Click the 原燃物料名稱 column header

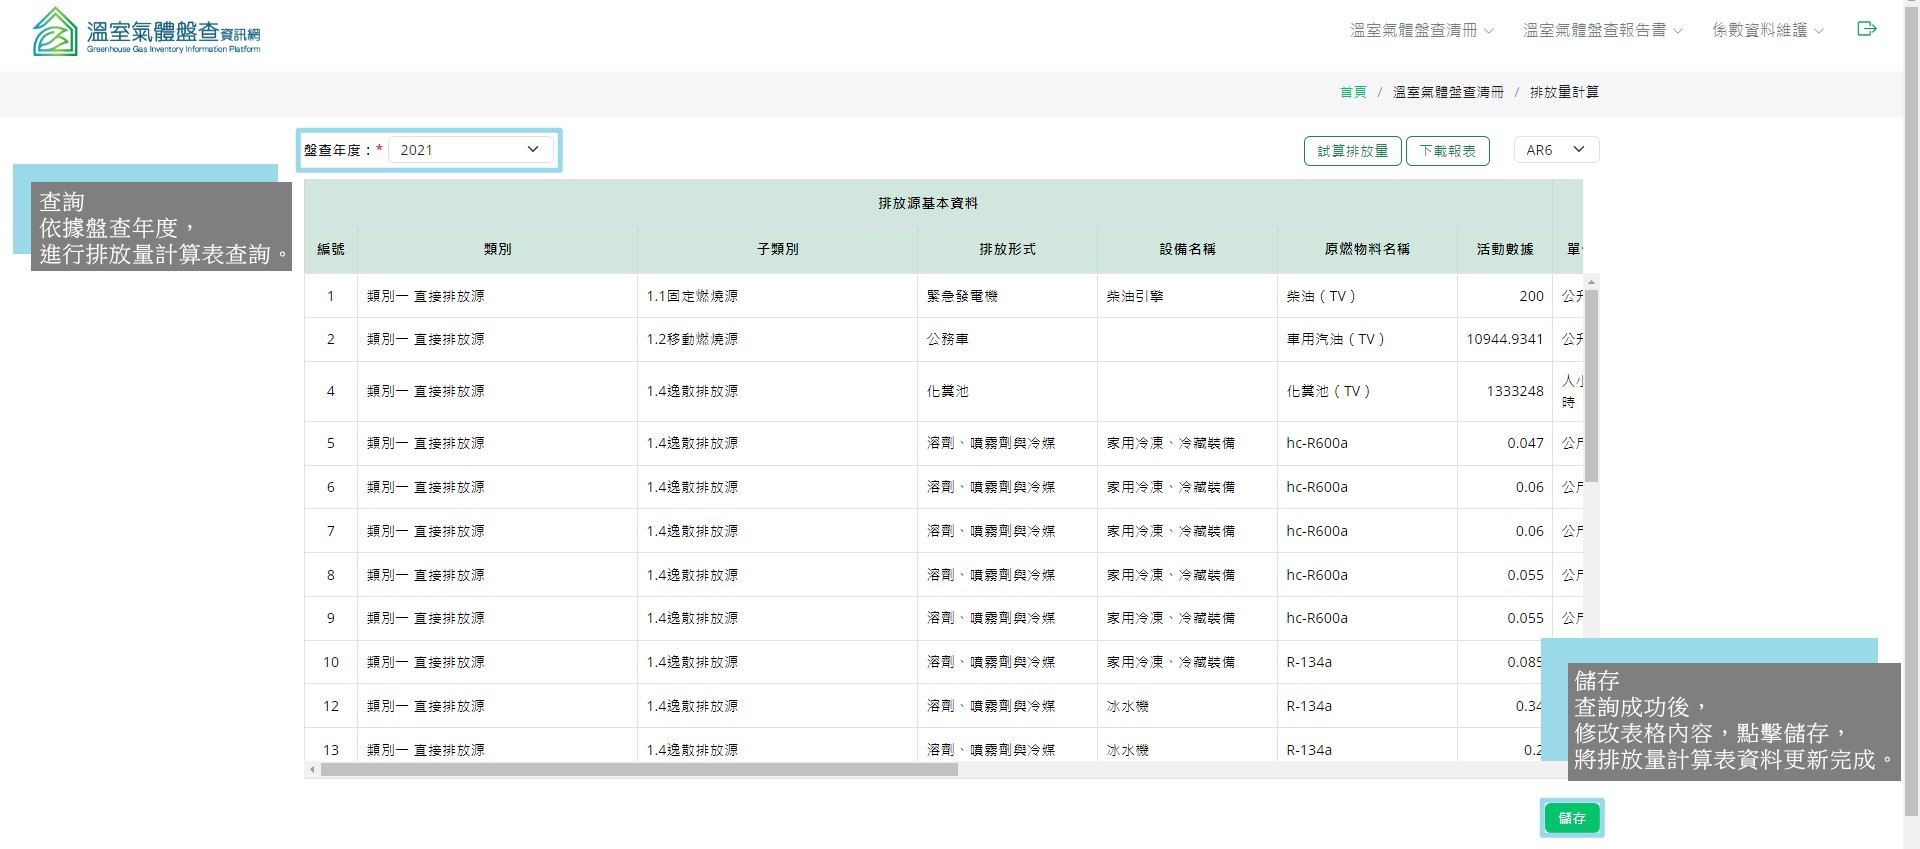click(1367, 249)
